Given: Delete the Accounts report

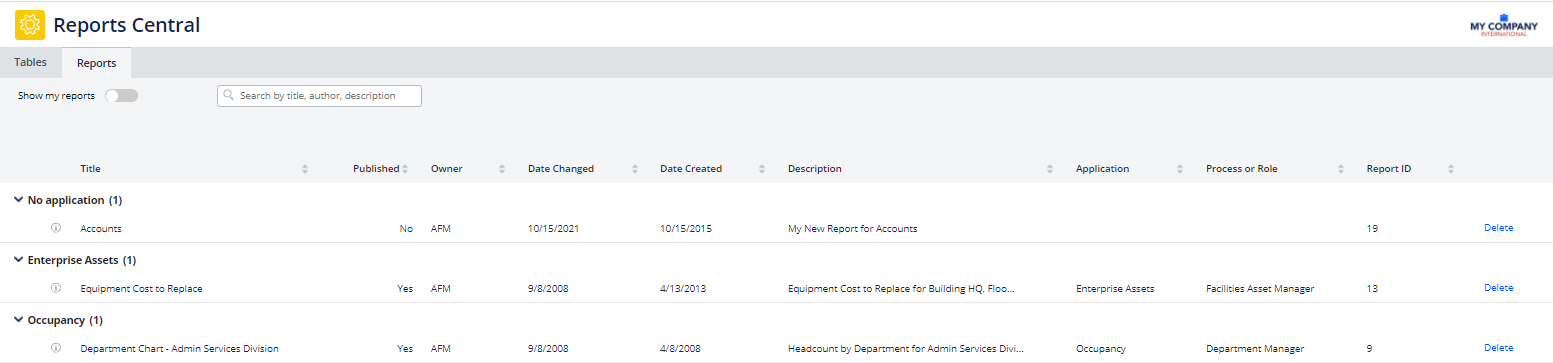Looking at the screenshot, I should coord(1498,228).
